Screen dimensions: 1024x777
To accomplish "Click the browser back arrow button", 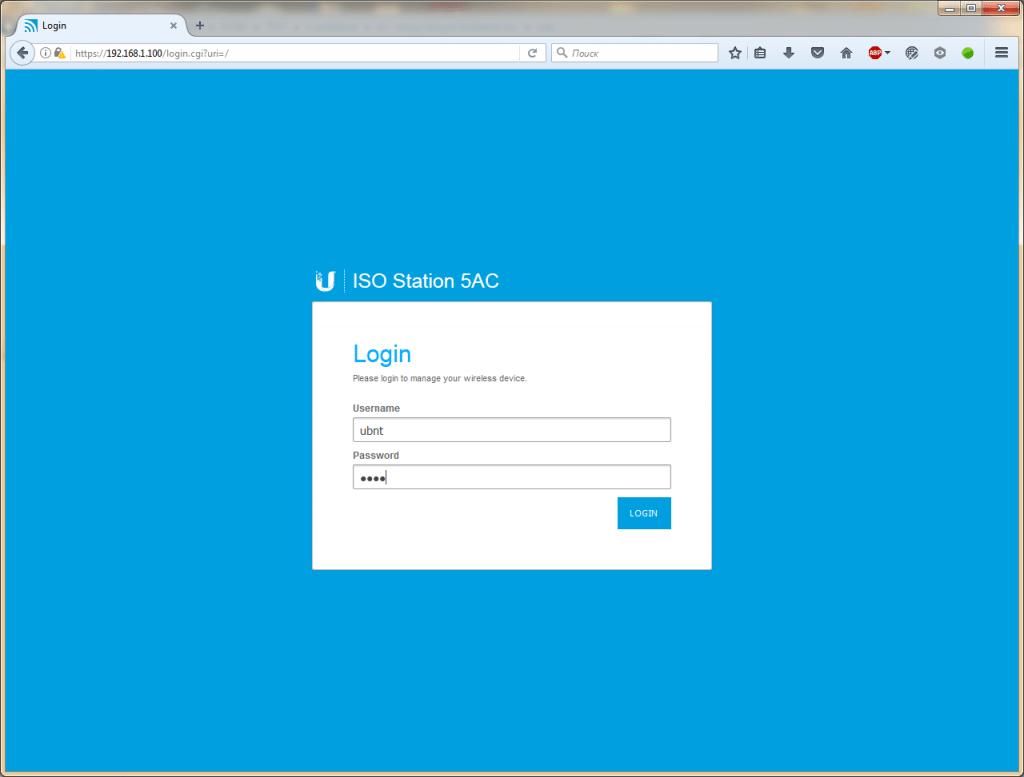I will (22, 53).
